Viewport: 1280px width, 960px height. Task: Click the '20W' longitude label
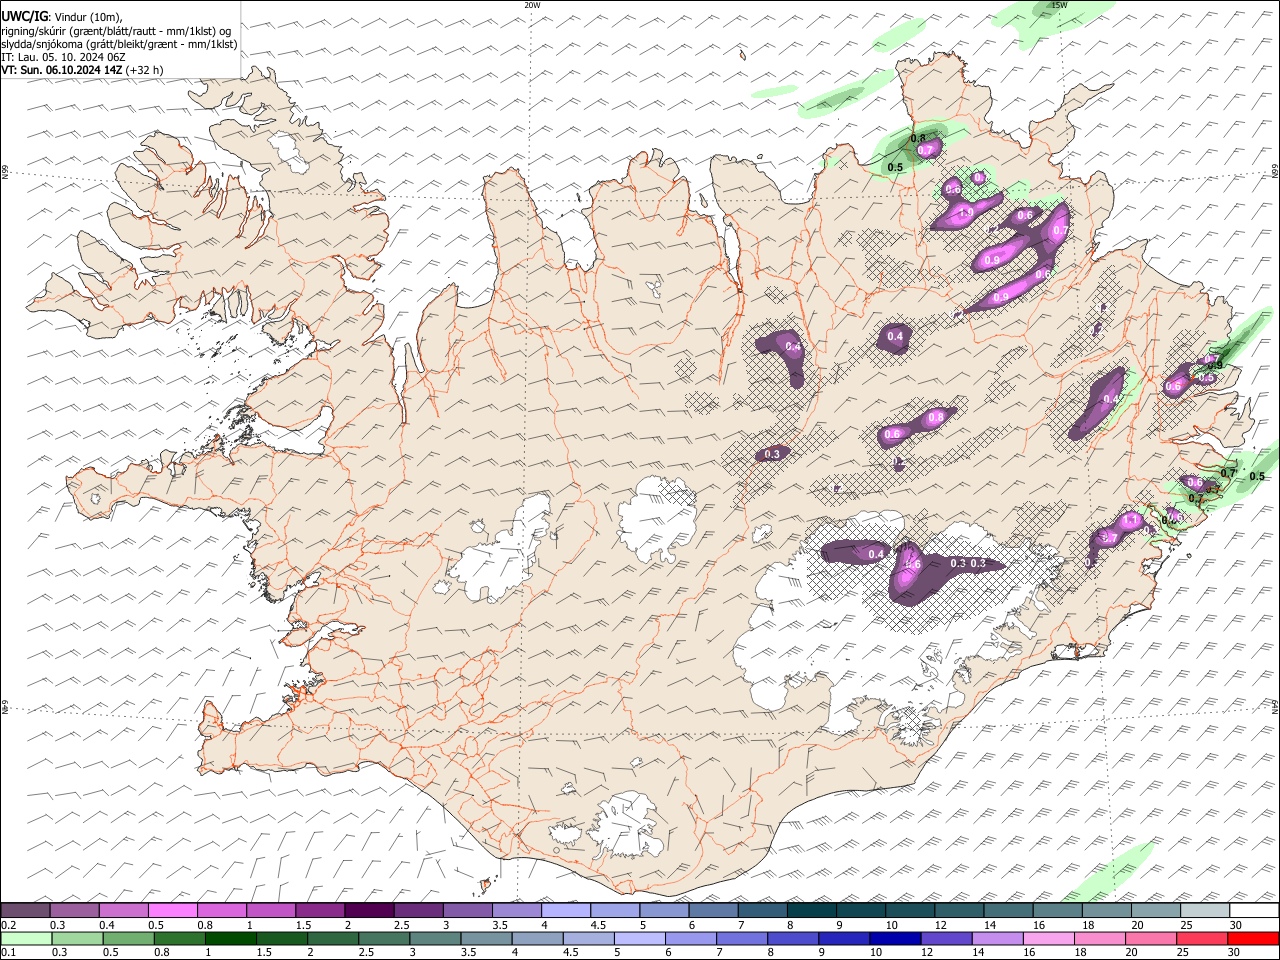click(x=532, y=5)
